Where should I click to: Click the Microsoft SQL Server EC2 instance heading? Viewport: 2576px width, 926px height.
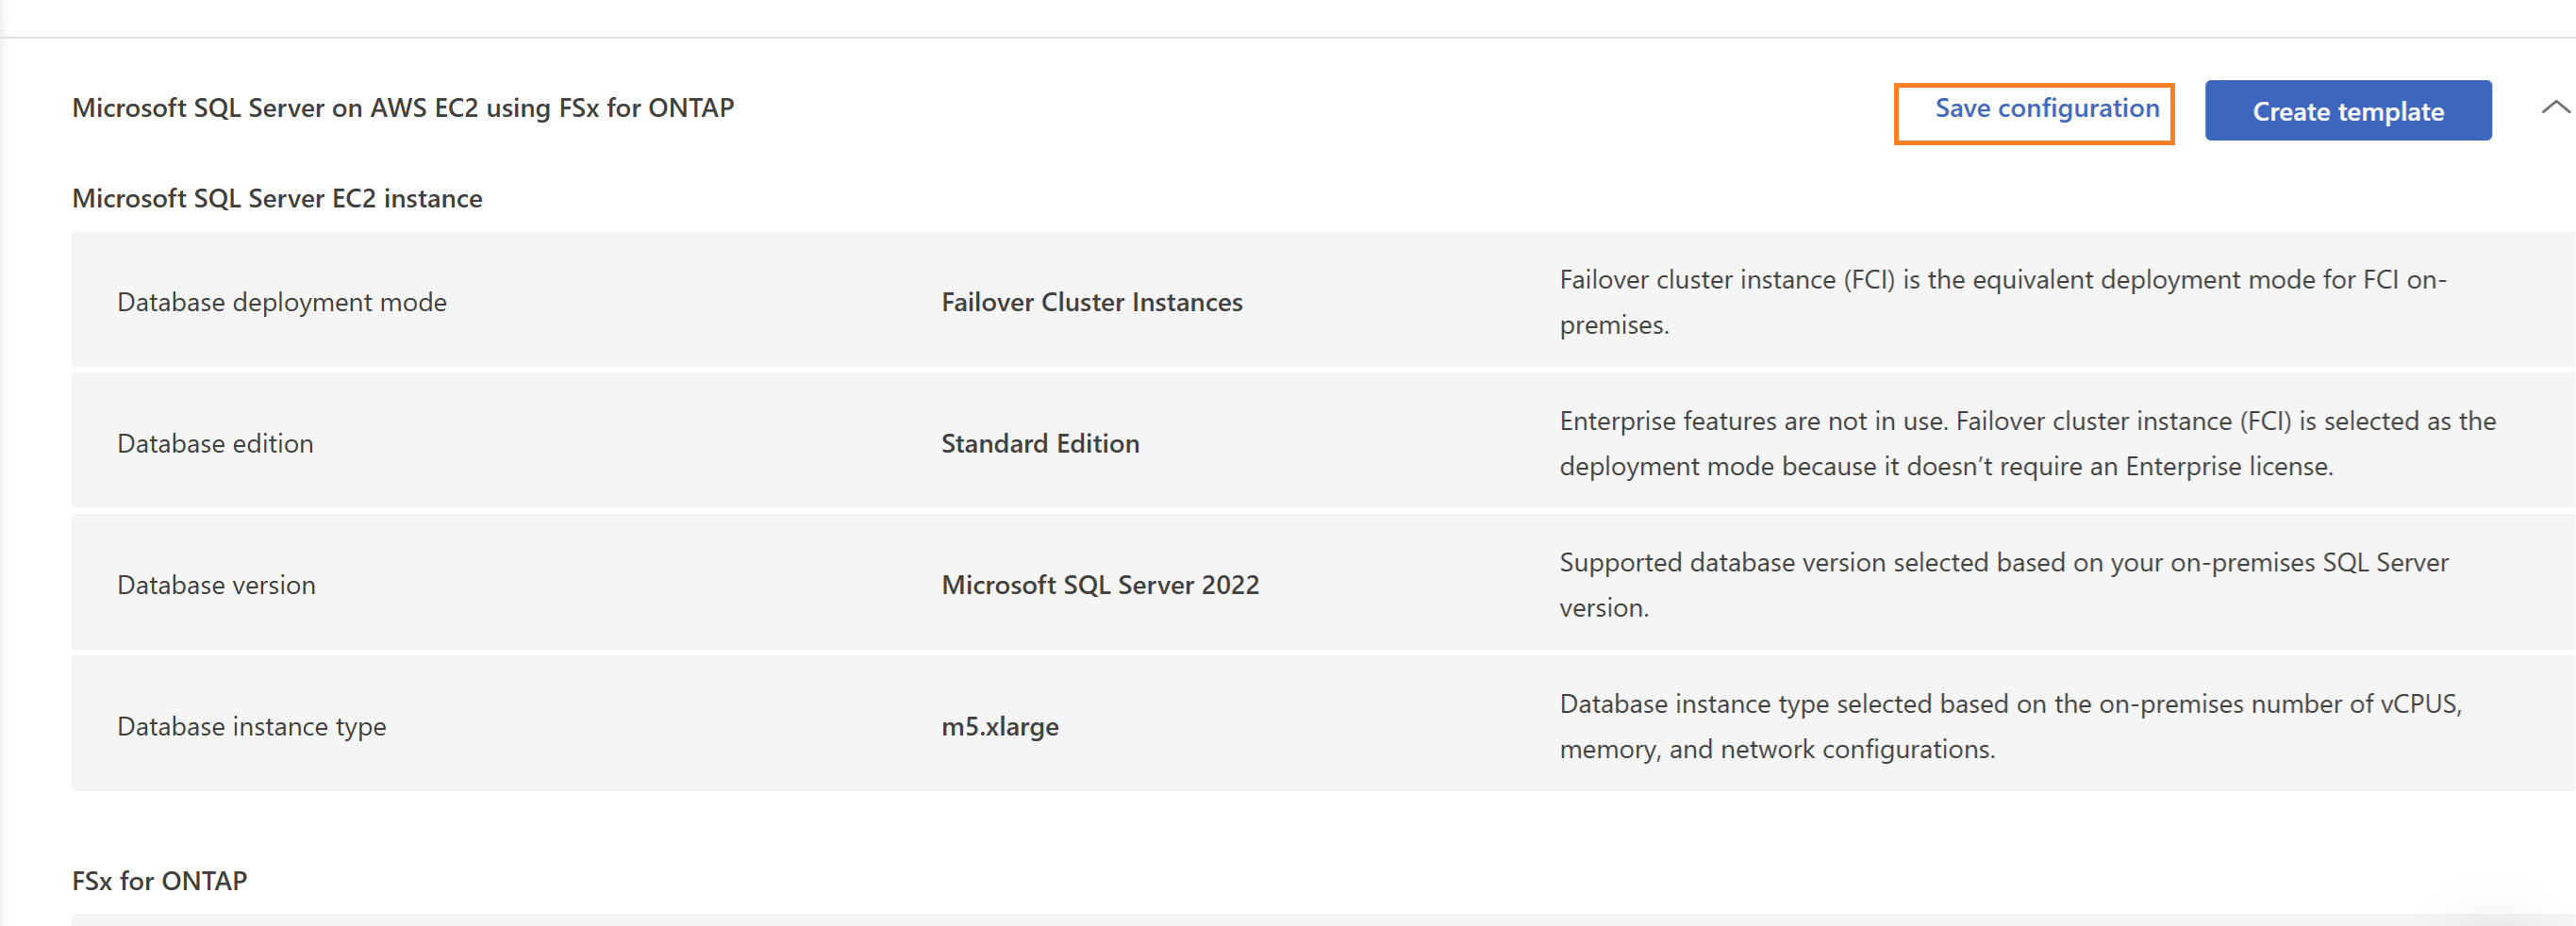(277, 198)
